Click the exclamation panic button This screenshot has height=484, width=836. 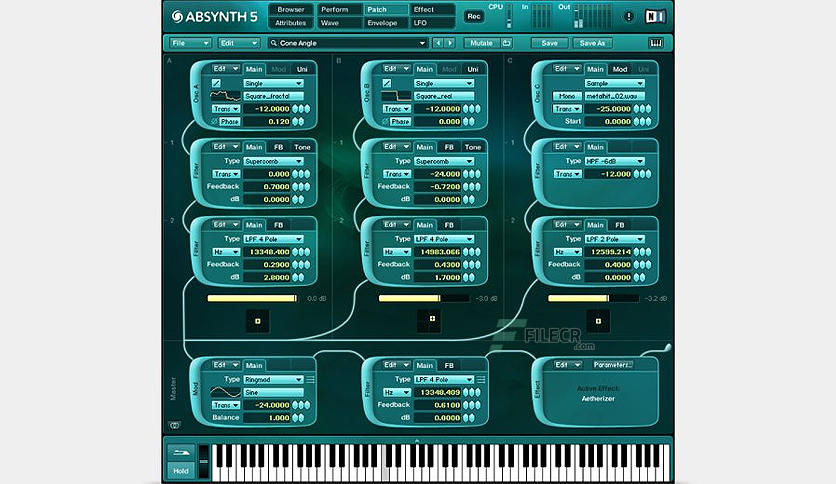[x=629, y=17]
